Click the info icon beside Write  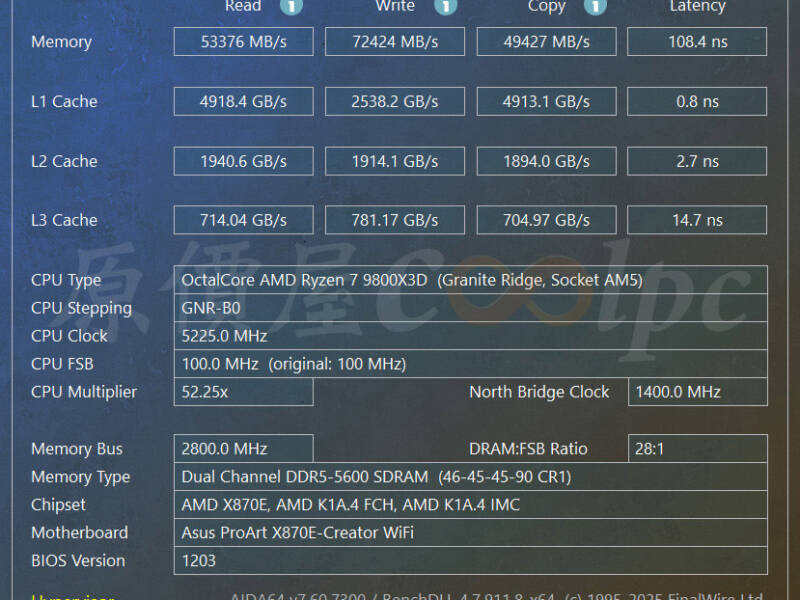point(446,6)
